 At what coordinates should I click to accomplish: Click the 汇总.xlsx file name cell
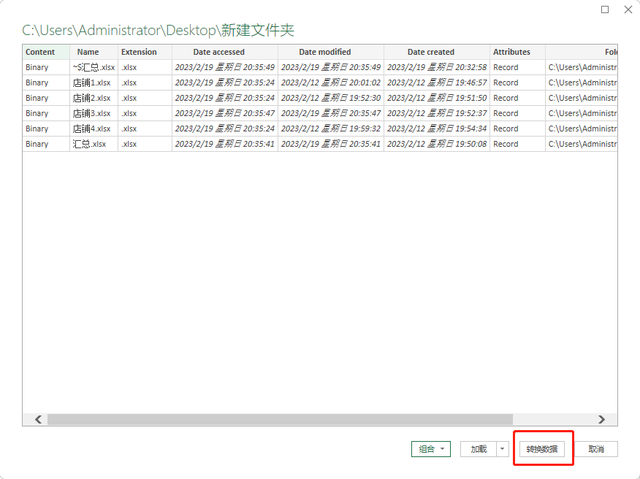click(x=94, y=144)
